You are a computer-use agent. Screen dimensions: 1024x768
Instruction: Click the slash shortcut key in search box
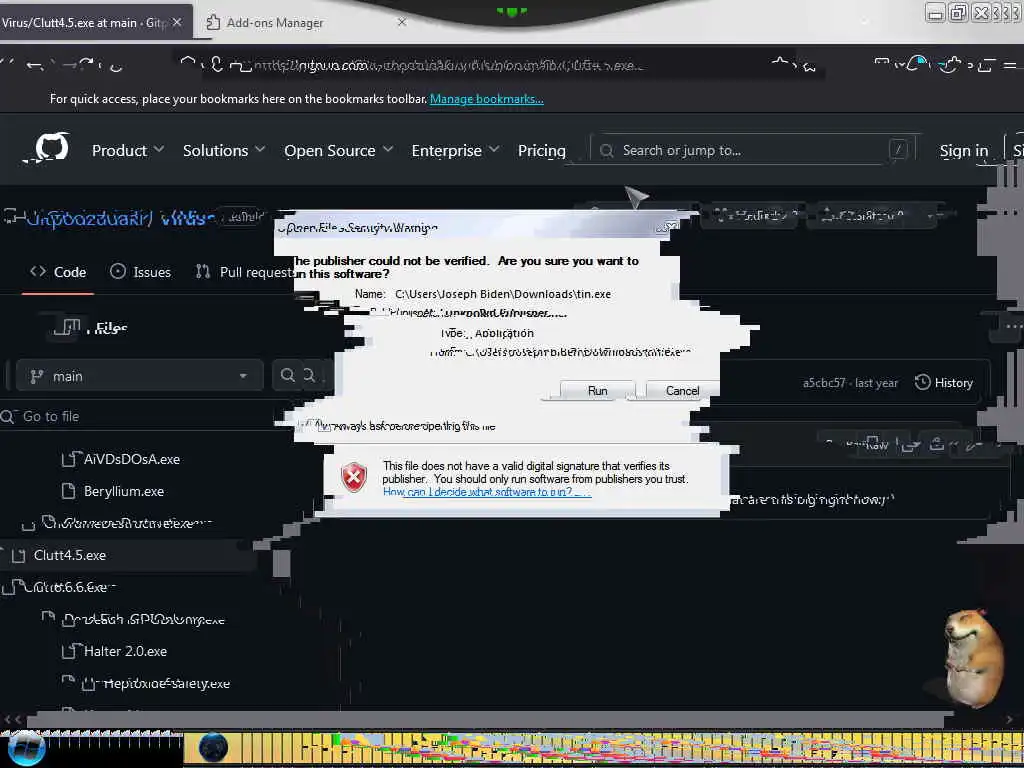pos(899,150)
